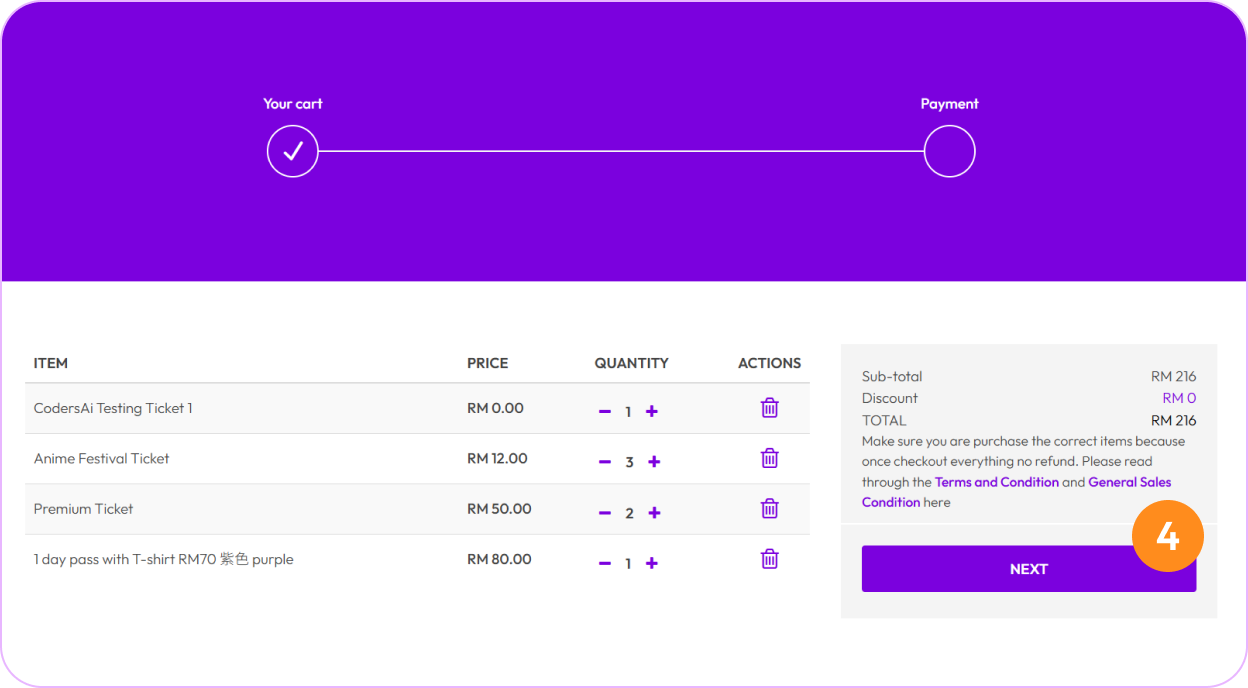Viewport: 1248px width, 688px height.
Task: Click the NEXT button to proceed
Action: pyautogui.click(x=1028, y=569)
